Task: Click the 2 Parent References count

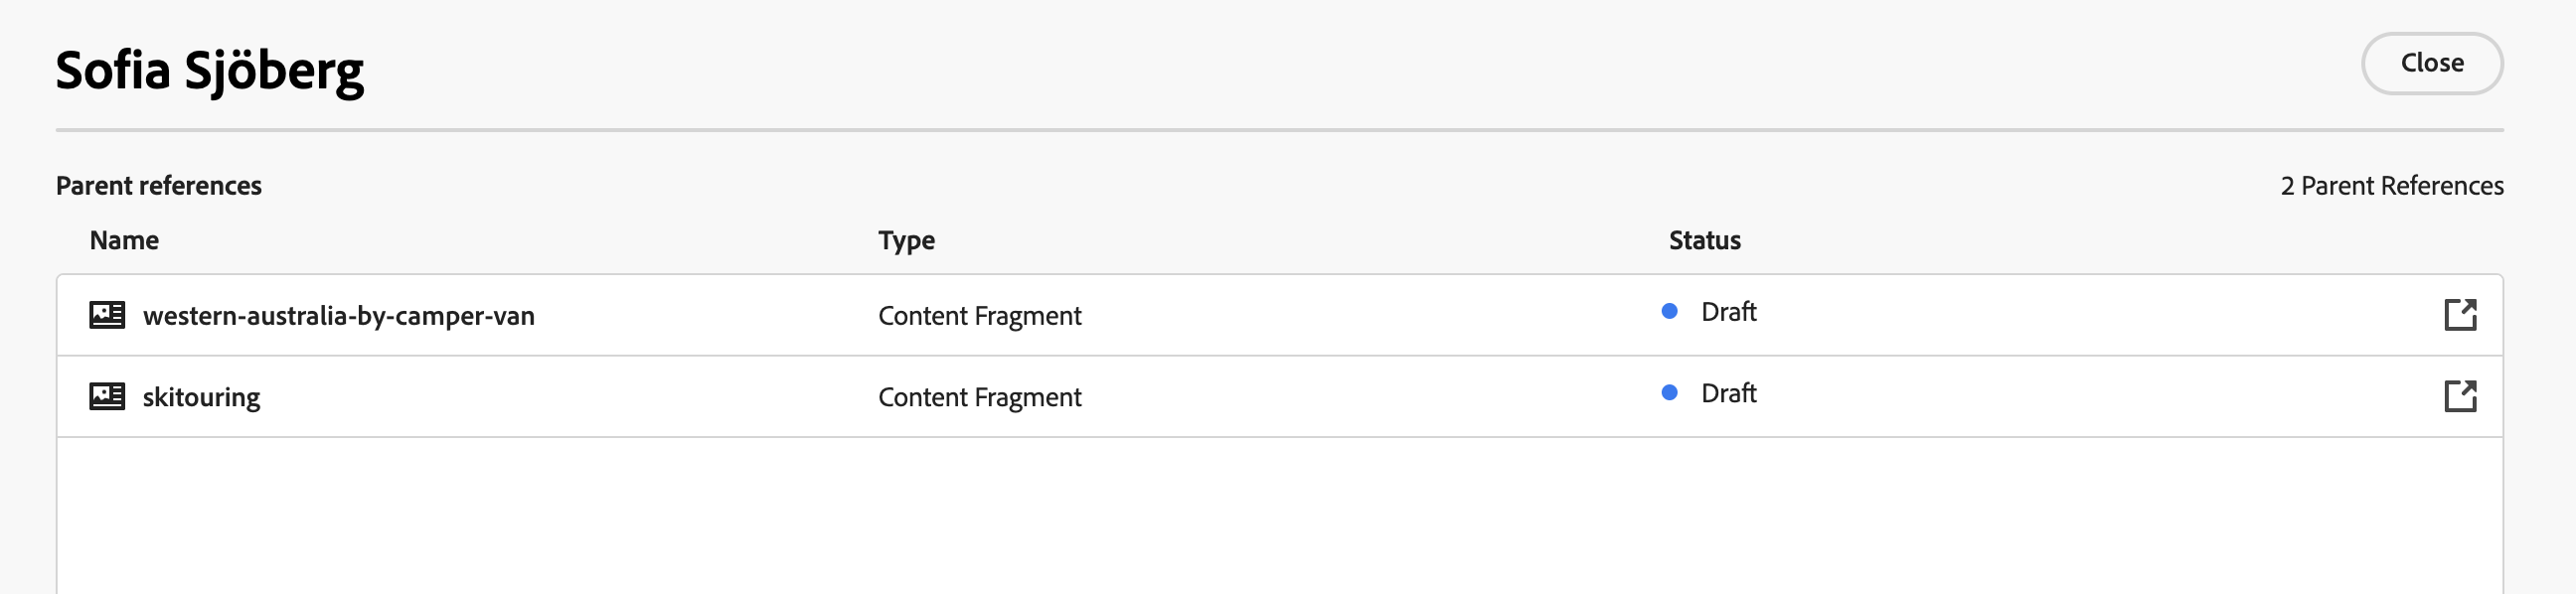Action: click(2391, 186)
